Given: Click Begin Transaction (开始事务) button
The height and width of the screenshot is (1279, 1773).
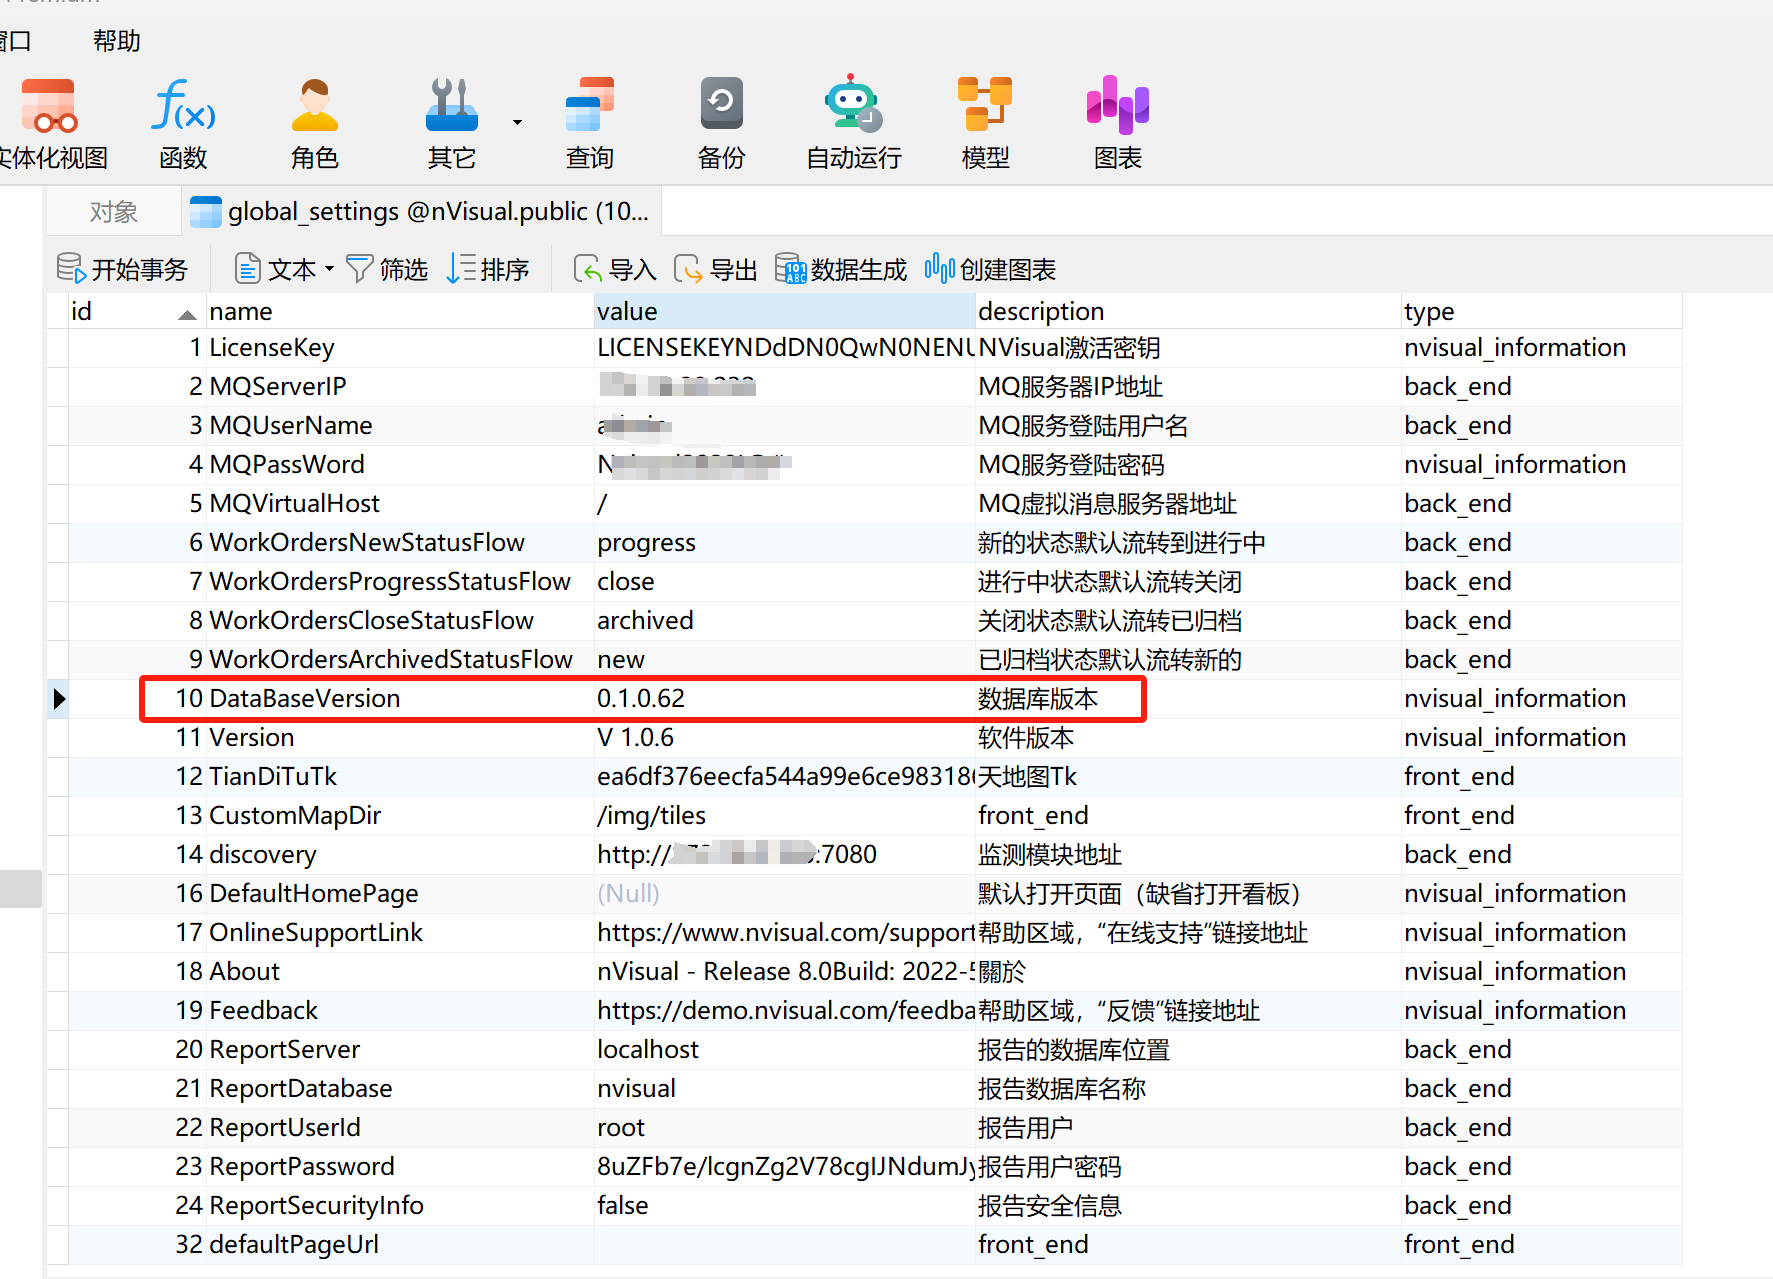Looking at the screenshot, I should [x=122, y=269].
